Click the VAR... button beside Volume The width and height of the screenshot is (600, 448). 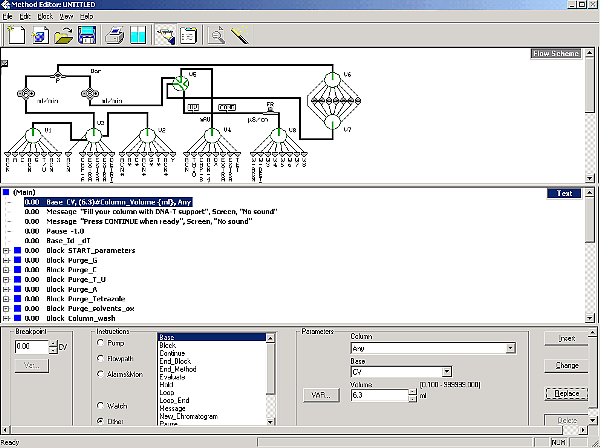click(x=321, y=395)
